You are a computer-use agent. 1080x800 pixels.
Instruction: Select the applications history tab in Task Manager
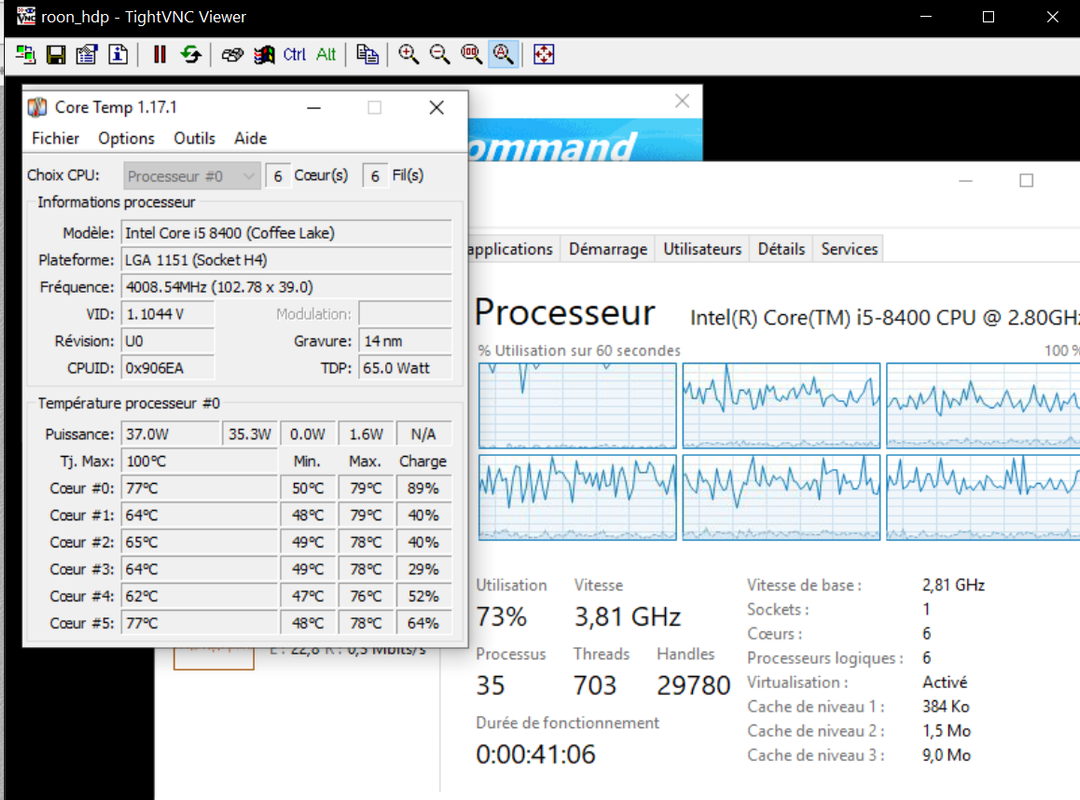click(511, 249)
